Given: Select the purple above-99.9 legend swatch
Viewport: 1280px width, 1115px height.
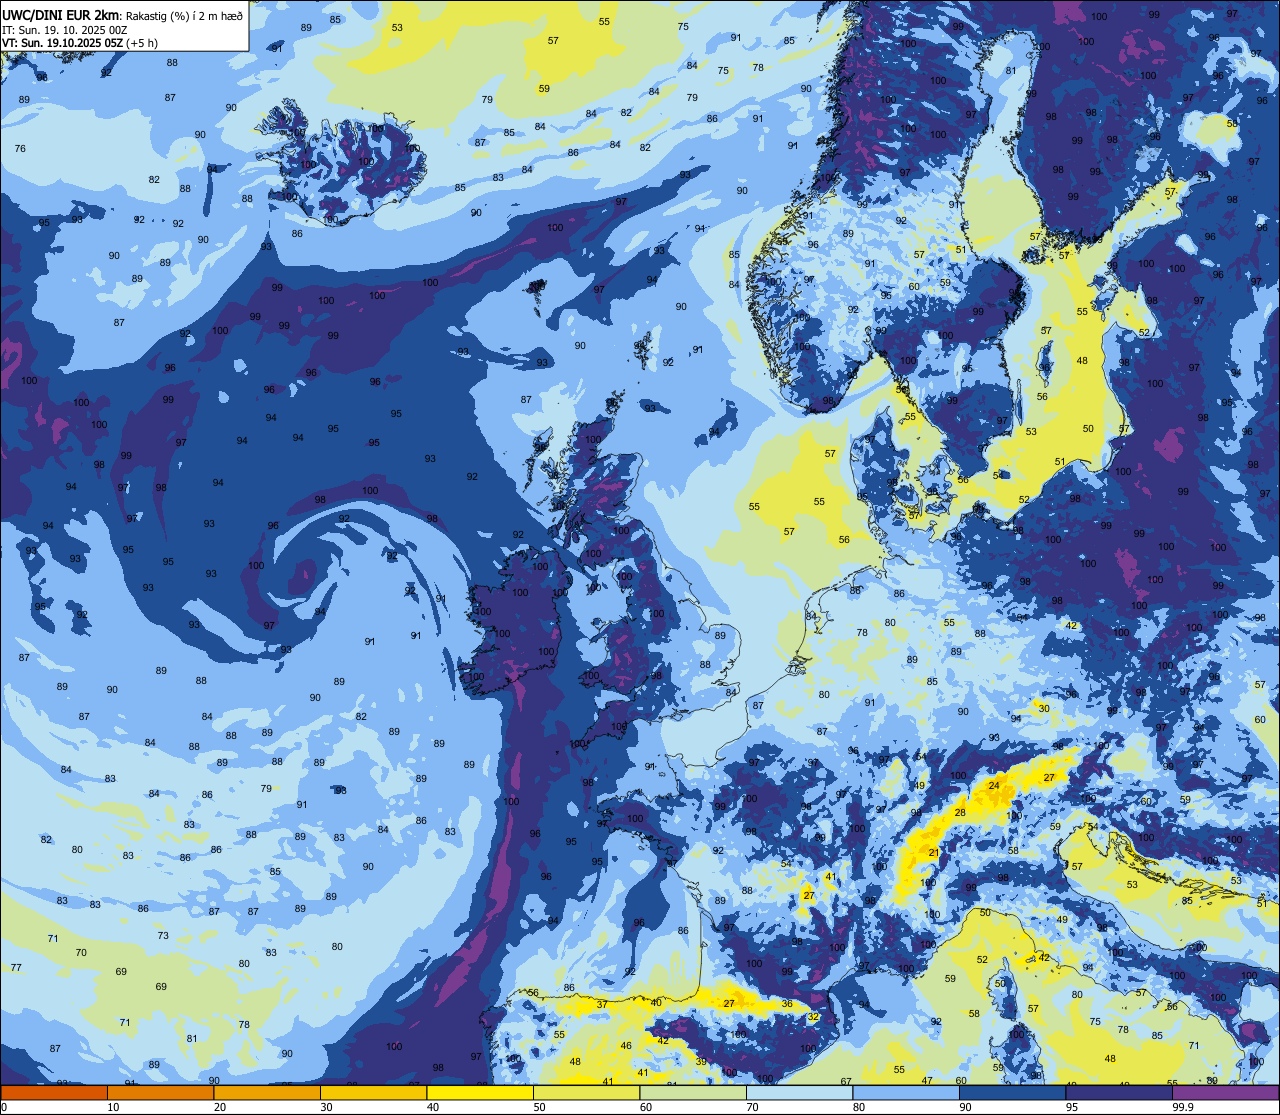Looking at the screenshot, I should [1225, 1092].
